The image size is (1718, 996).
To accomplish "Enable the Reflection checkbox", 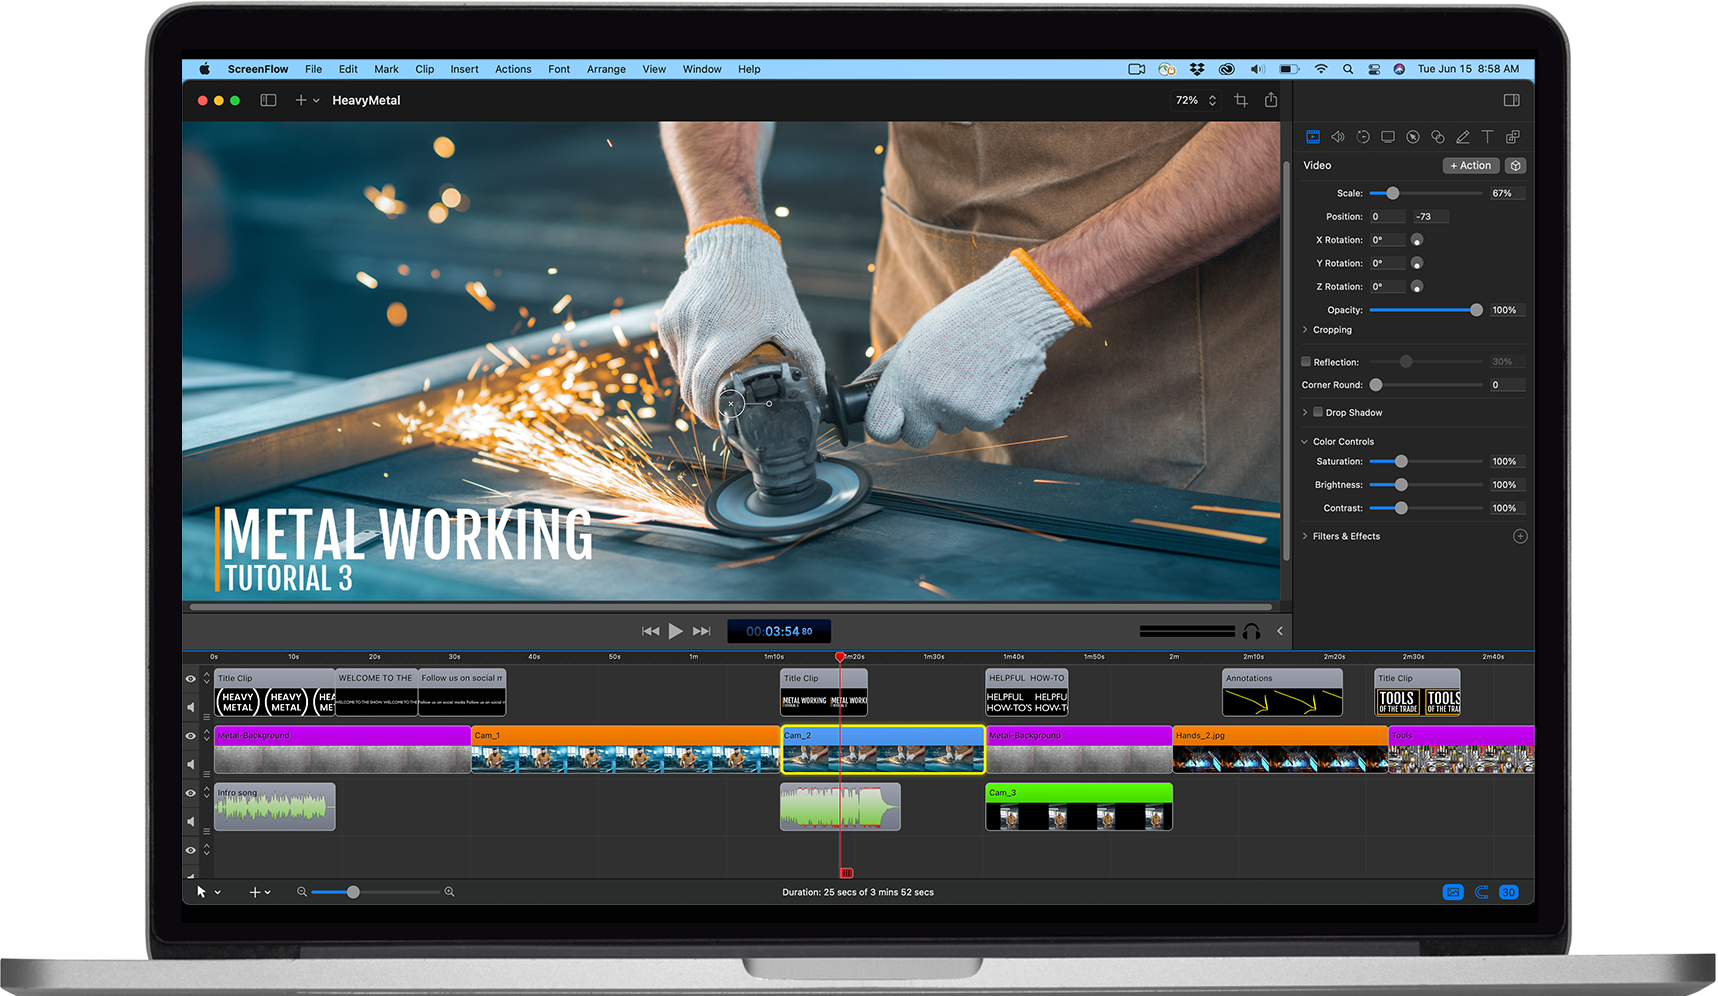I will click(x=1305, y=361).
